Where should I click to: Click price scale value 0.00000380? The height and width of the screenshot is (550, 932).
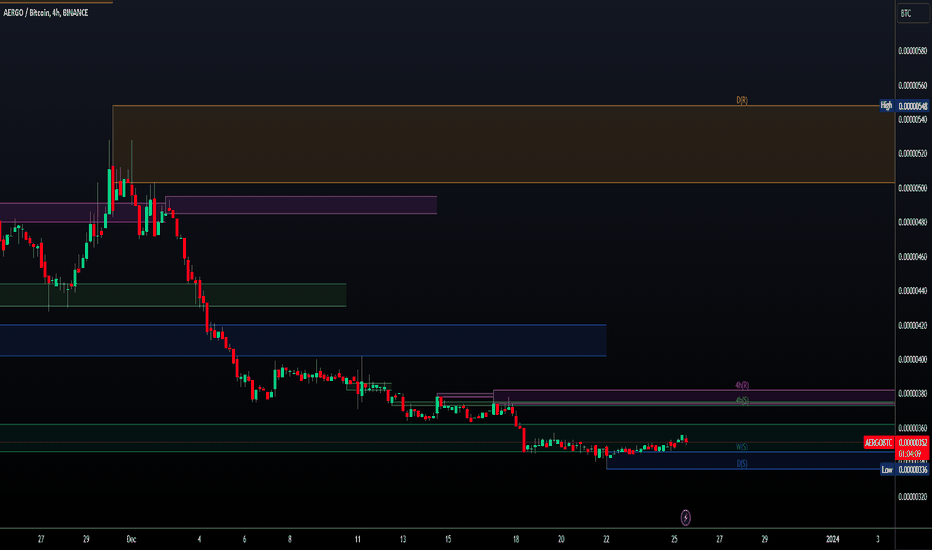913,394
